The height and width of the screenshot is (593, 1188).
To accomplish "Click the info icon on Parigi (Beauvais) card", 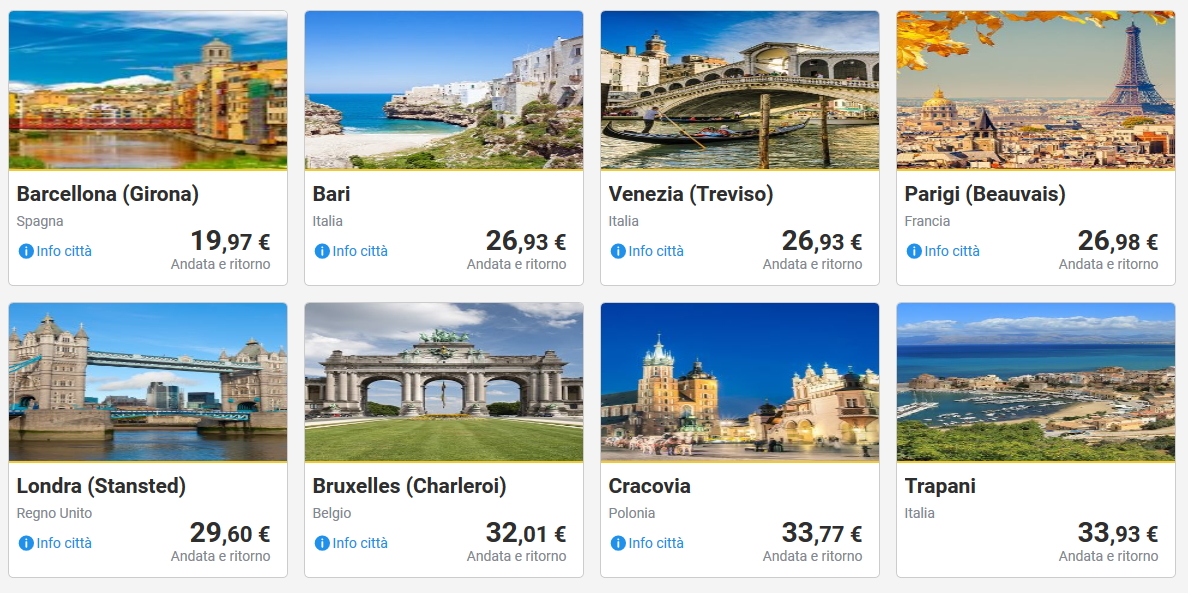I will point(914,251).
